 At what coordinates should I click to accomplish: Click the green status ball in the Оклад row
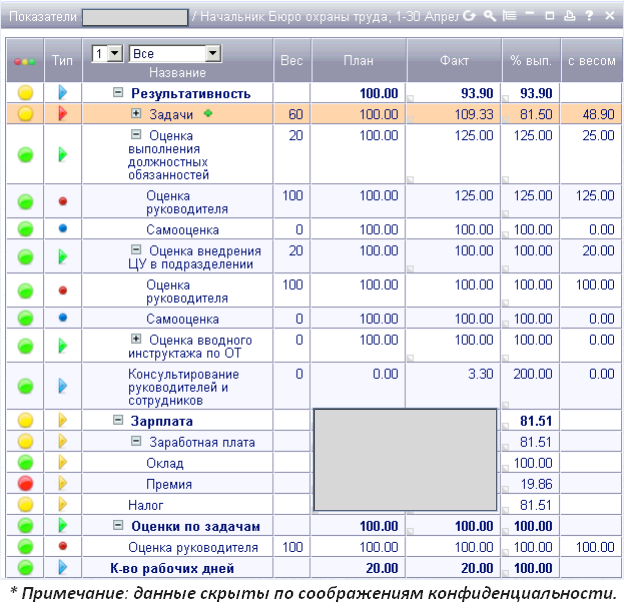pos(25,462)
